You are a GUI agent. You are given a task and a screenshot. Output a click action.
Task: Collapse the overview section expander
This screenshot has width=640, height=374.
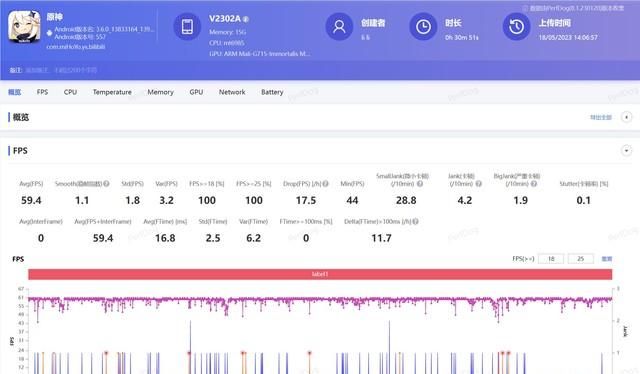[627, 117]
